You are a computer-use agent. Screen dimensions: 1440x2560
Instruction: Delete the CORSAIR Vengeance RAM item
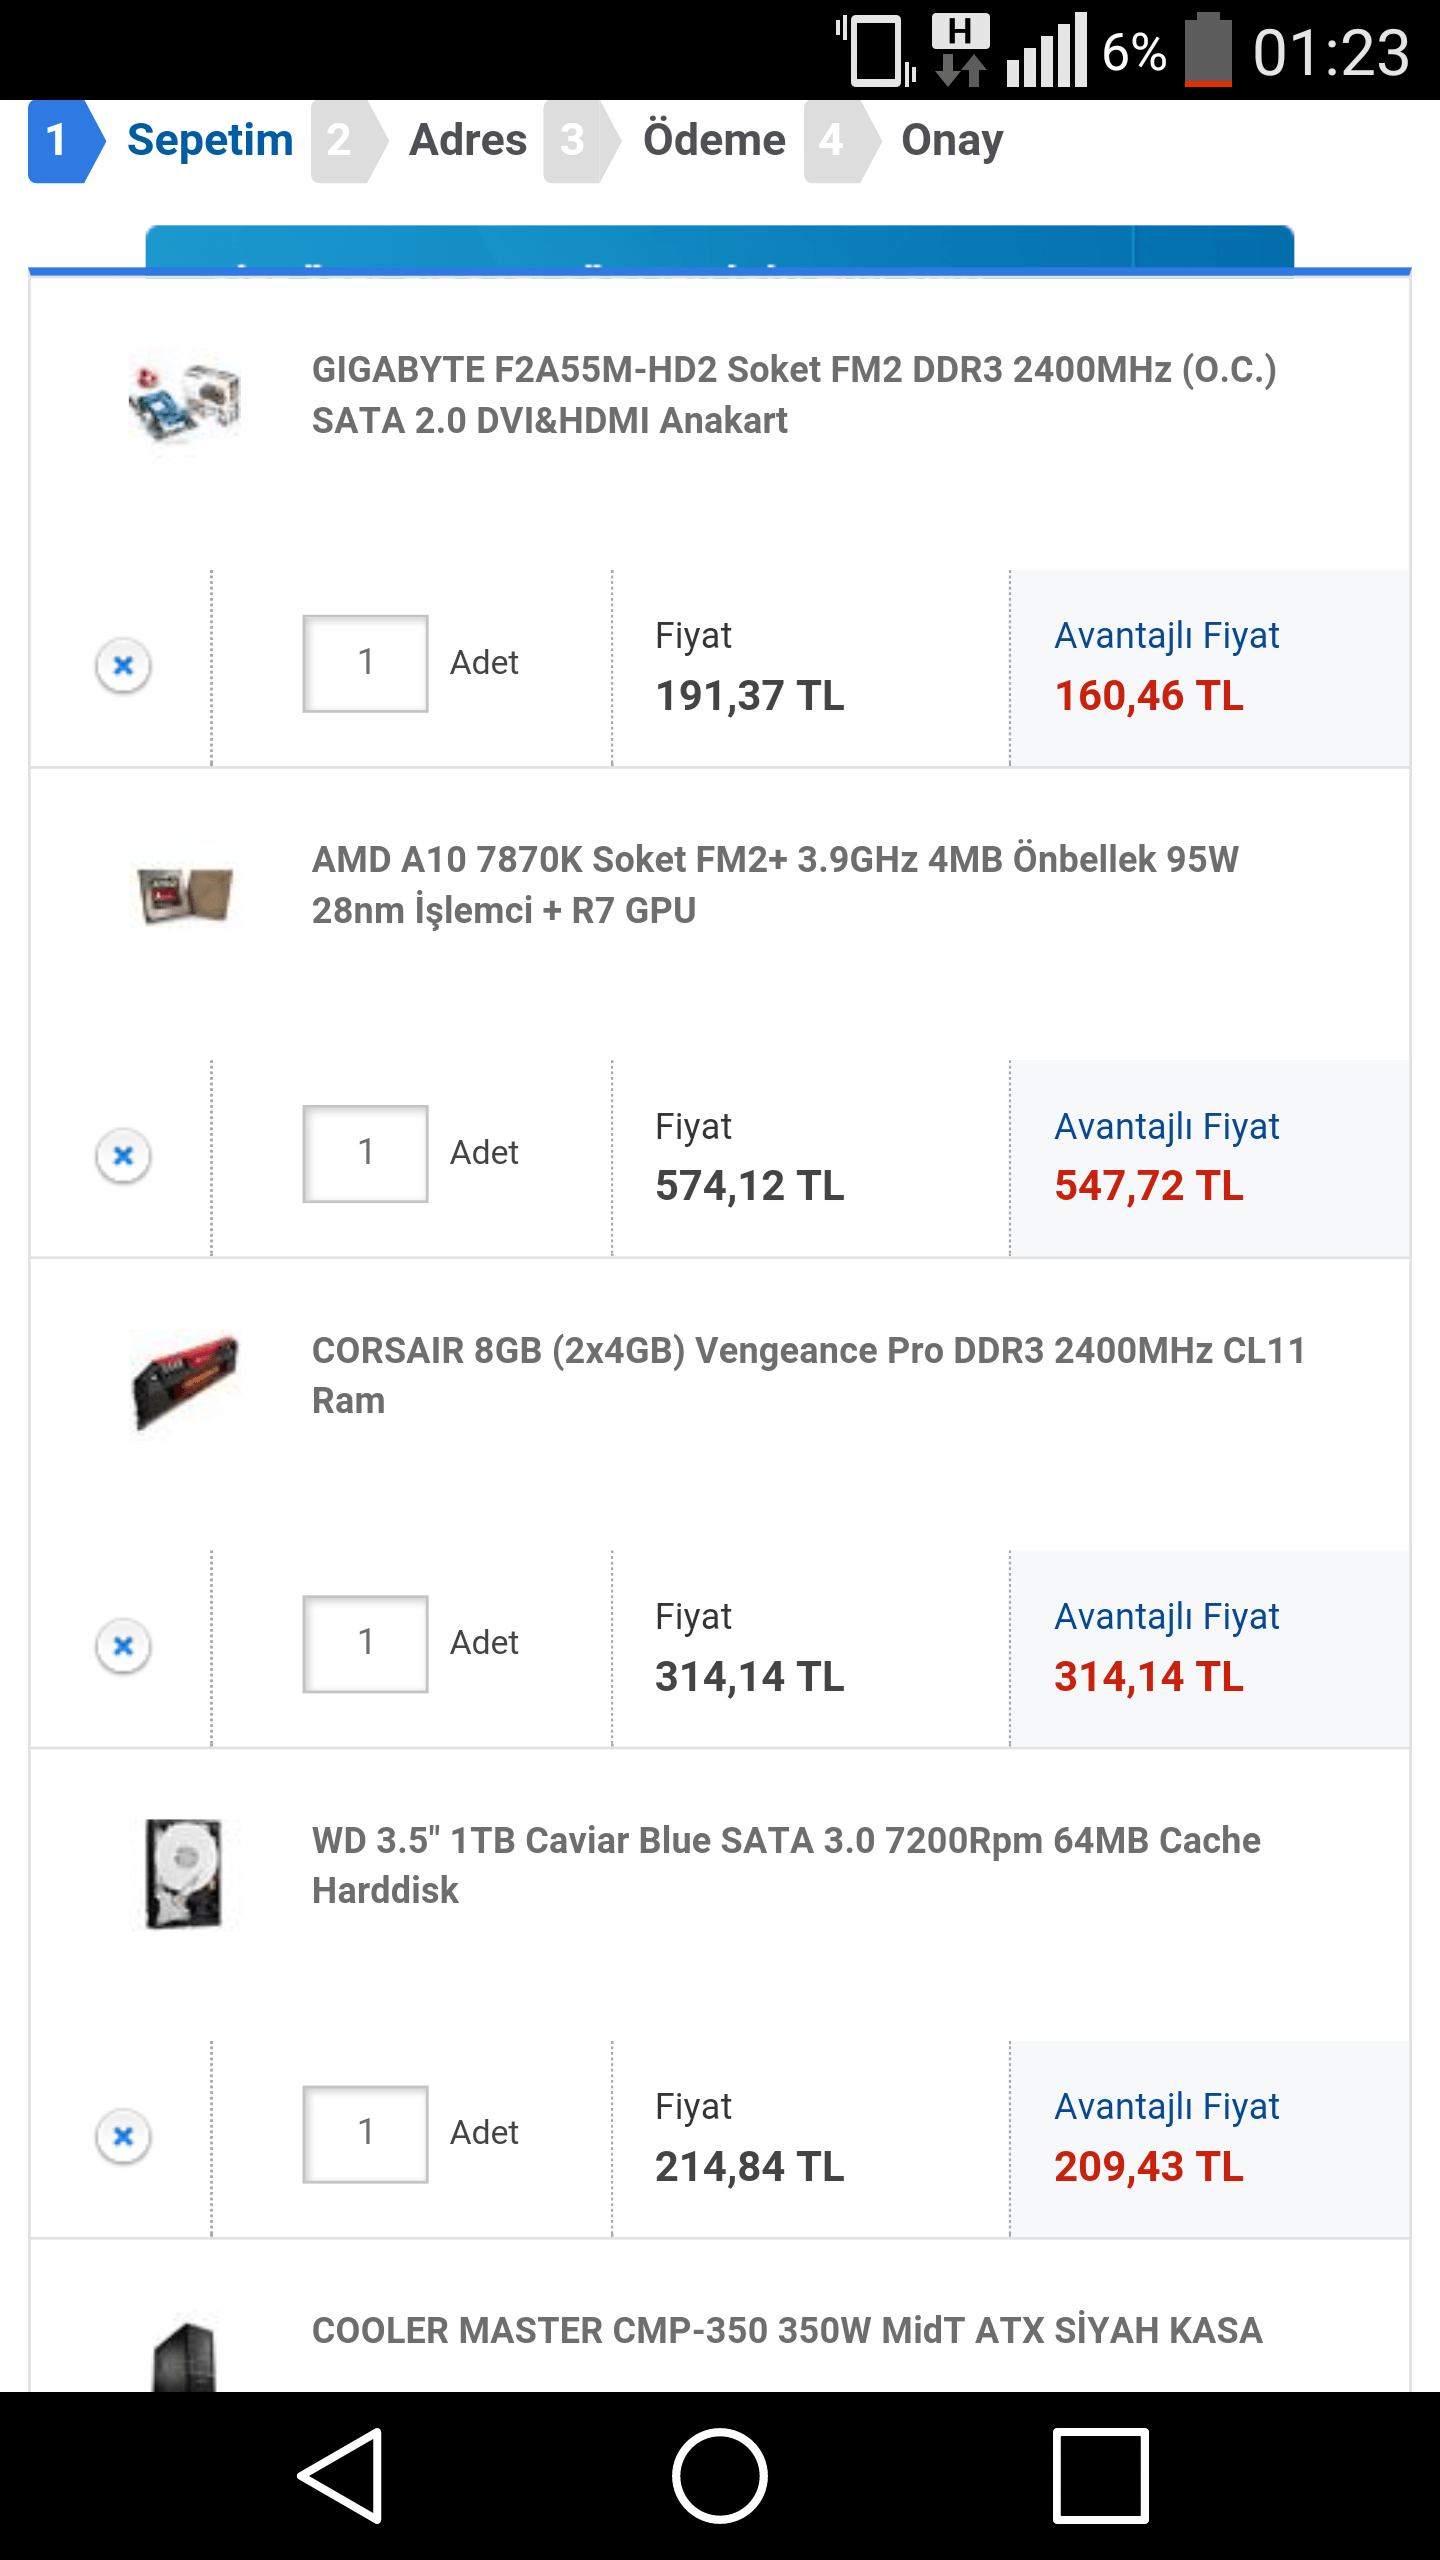pos(123,1645)
